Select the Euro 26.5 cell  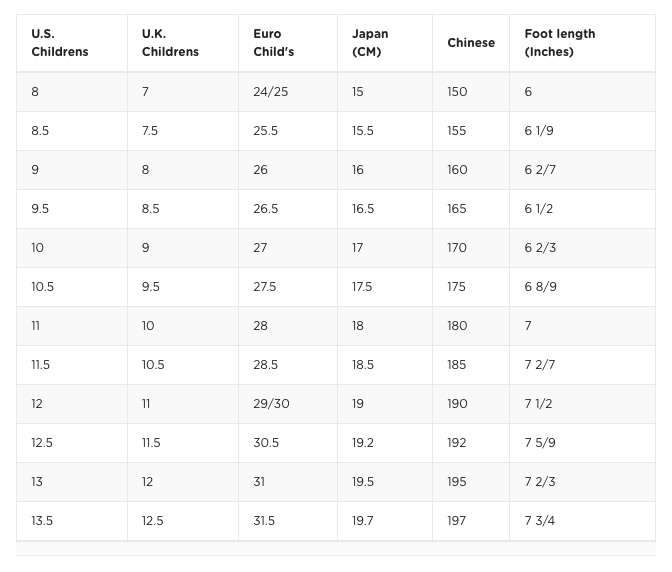click(265, 209)
